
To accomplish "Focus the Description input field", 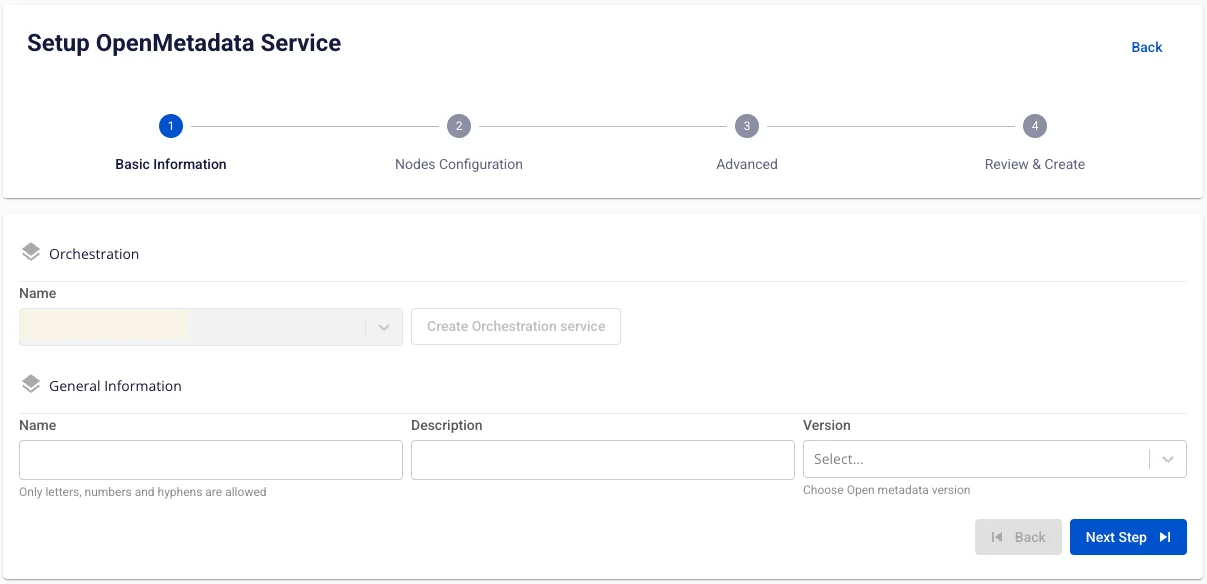I will [x=603, y=459].
